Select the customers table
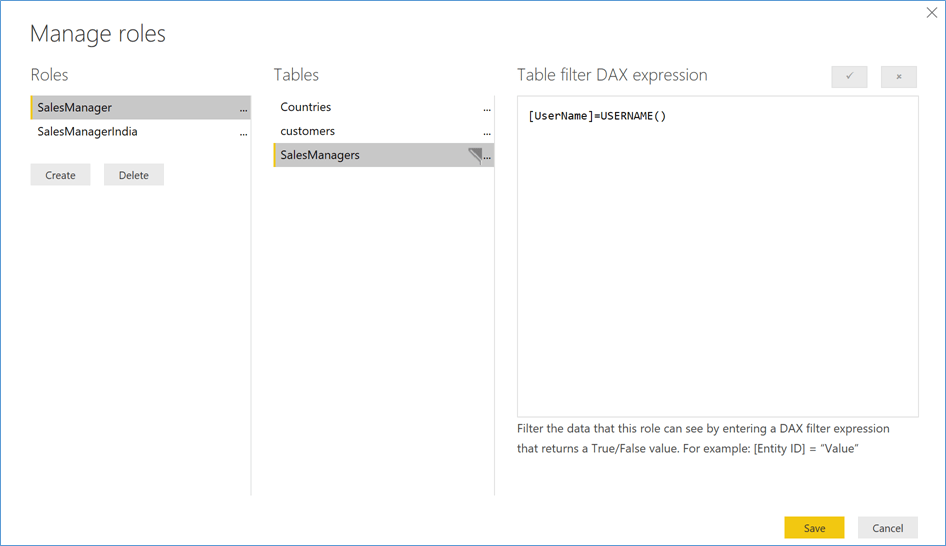 click(x=308, y=131)
